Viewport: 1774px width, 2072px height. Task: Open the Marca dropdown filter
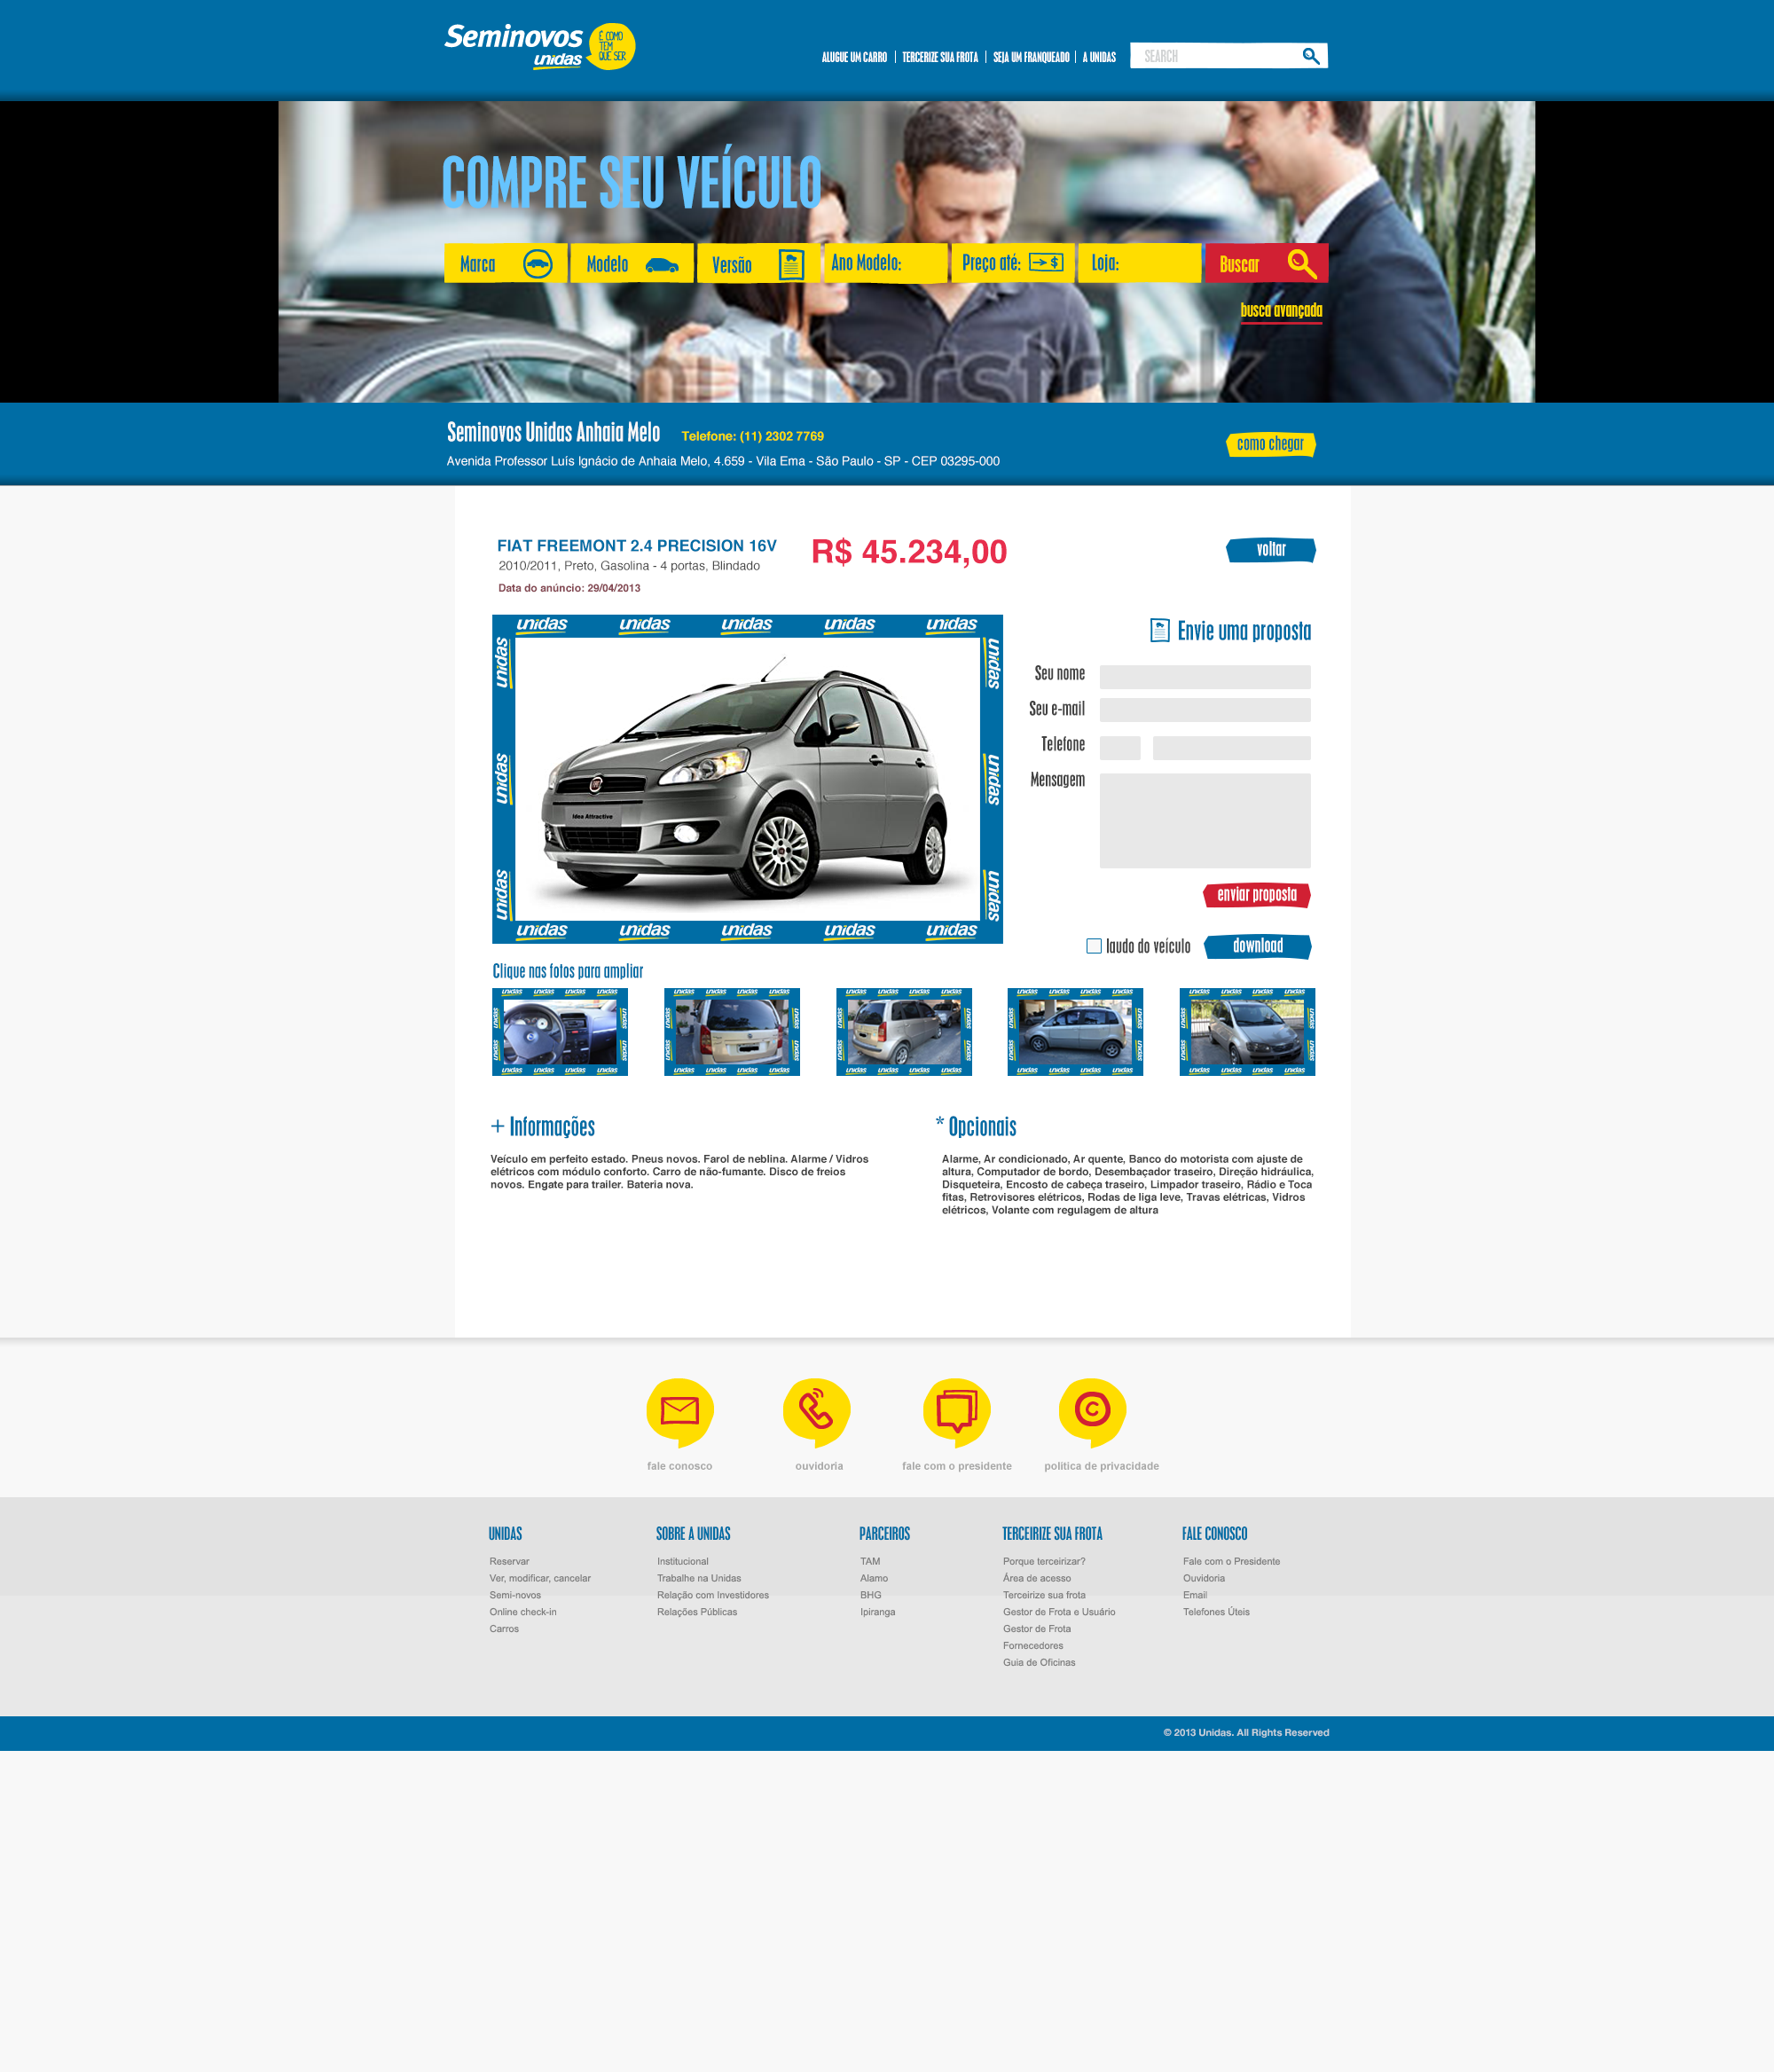tap(505, 264)
